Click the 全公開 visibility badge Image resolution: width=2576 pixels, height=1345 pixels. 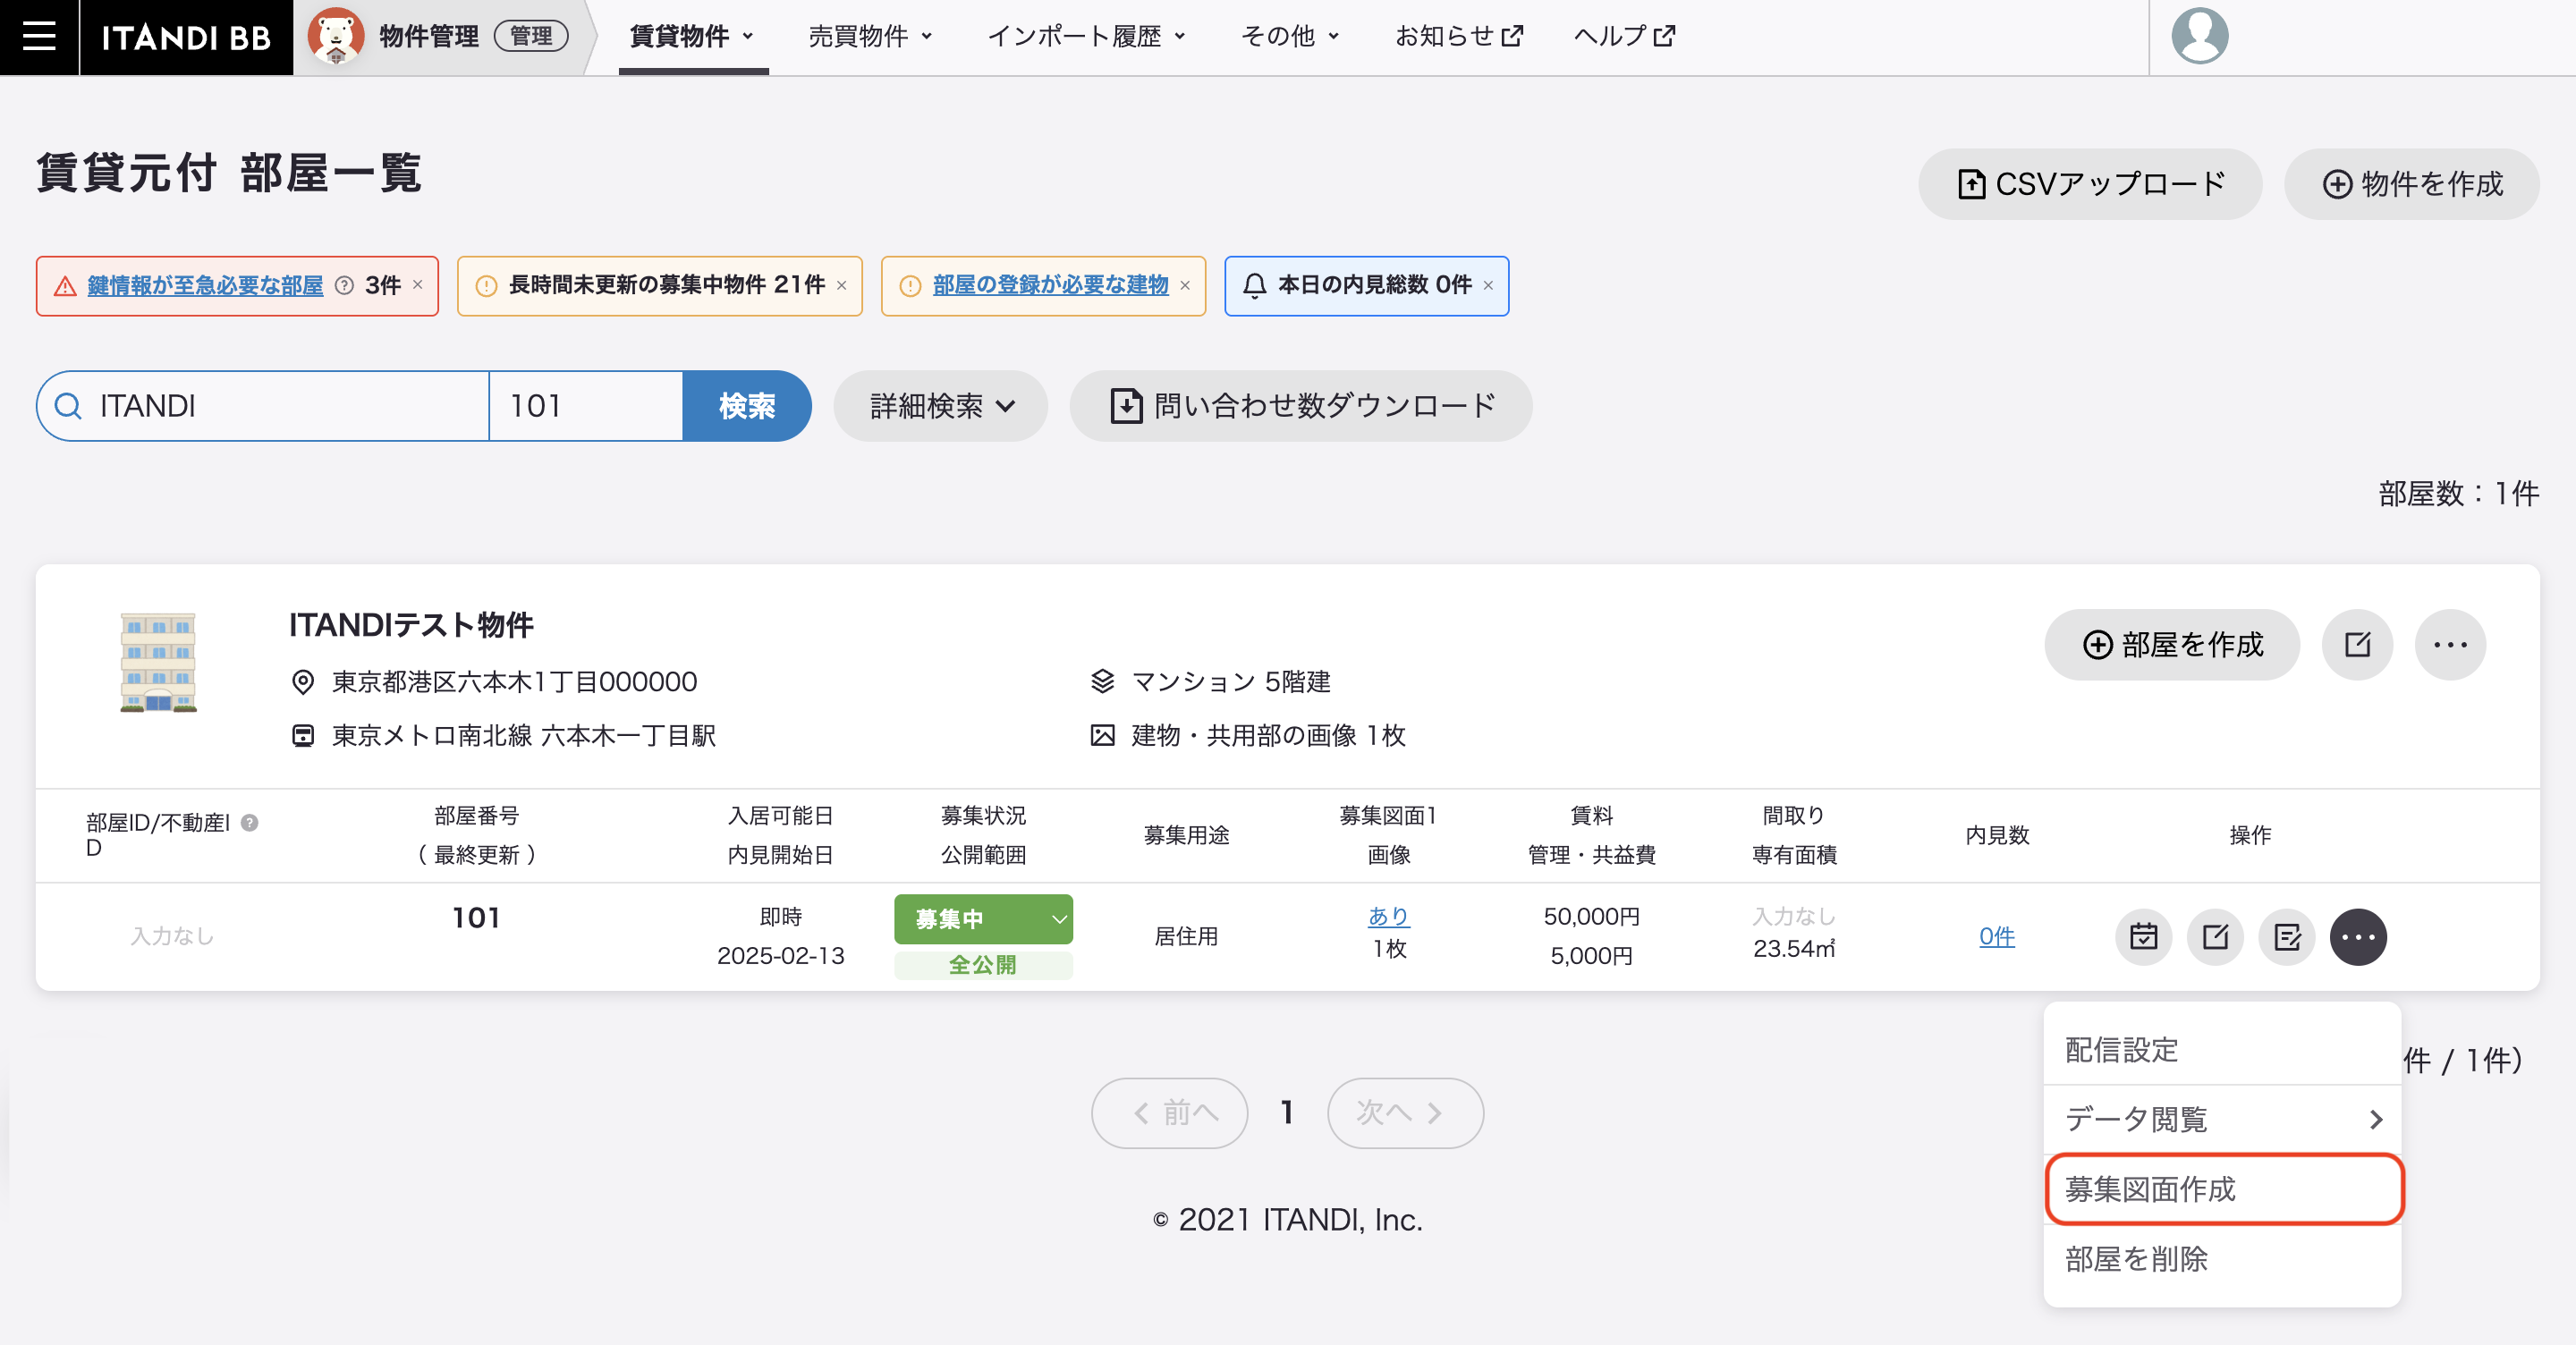click(983, 965)
